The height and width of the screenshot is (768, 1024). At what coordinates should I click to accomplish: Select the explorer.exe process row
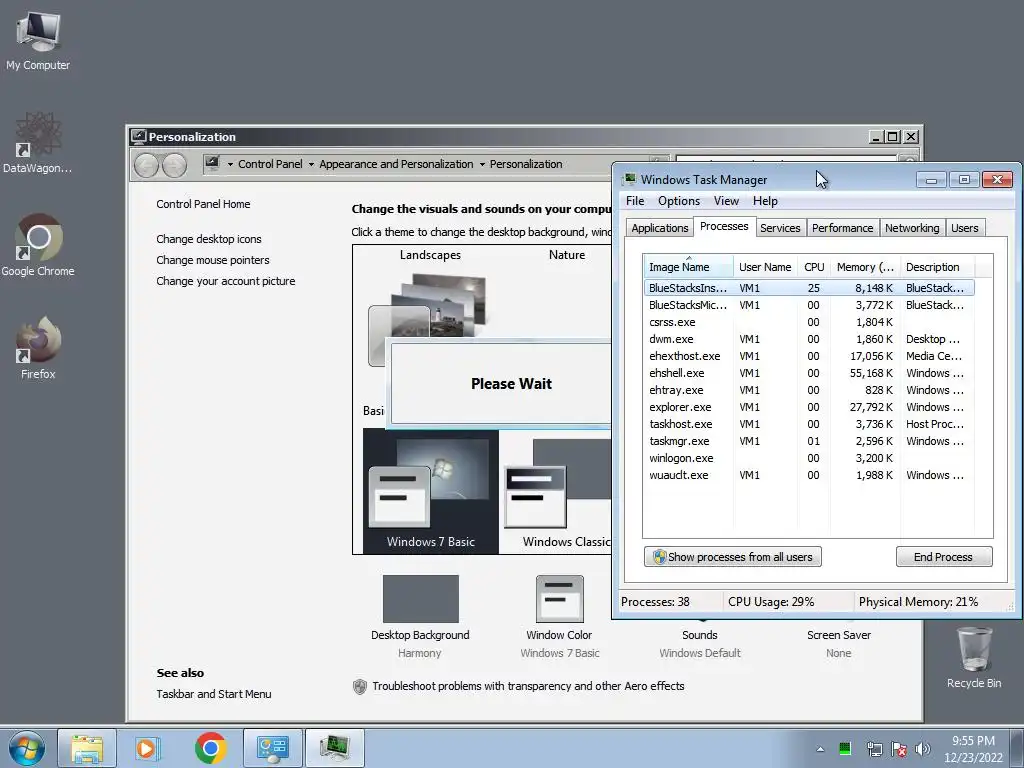[808, 407]
